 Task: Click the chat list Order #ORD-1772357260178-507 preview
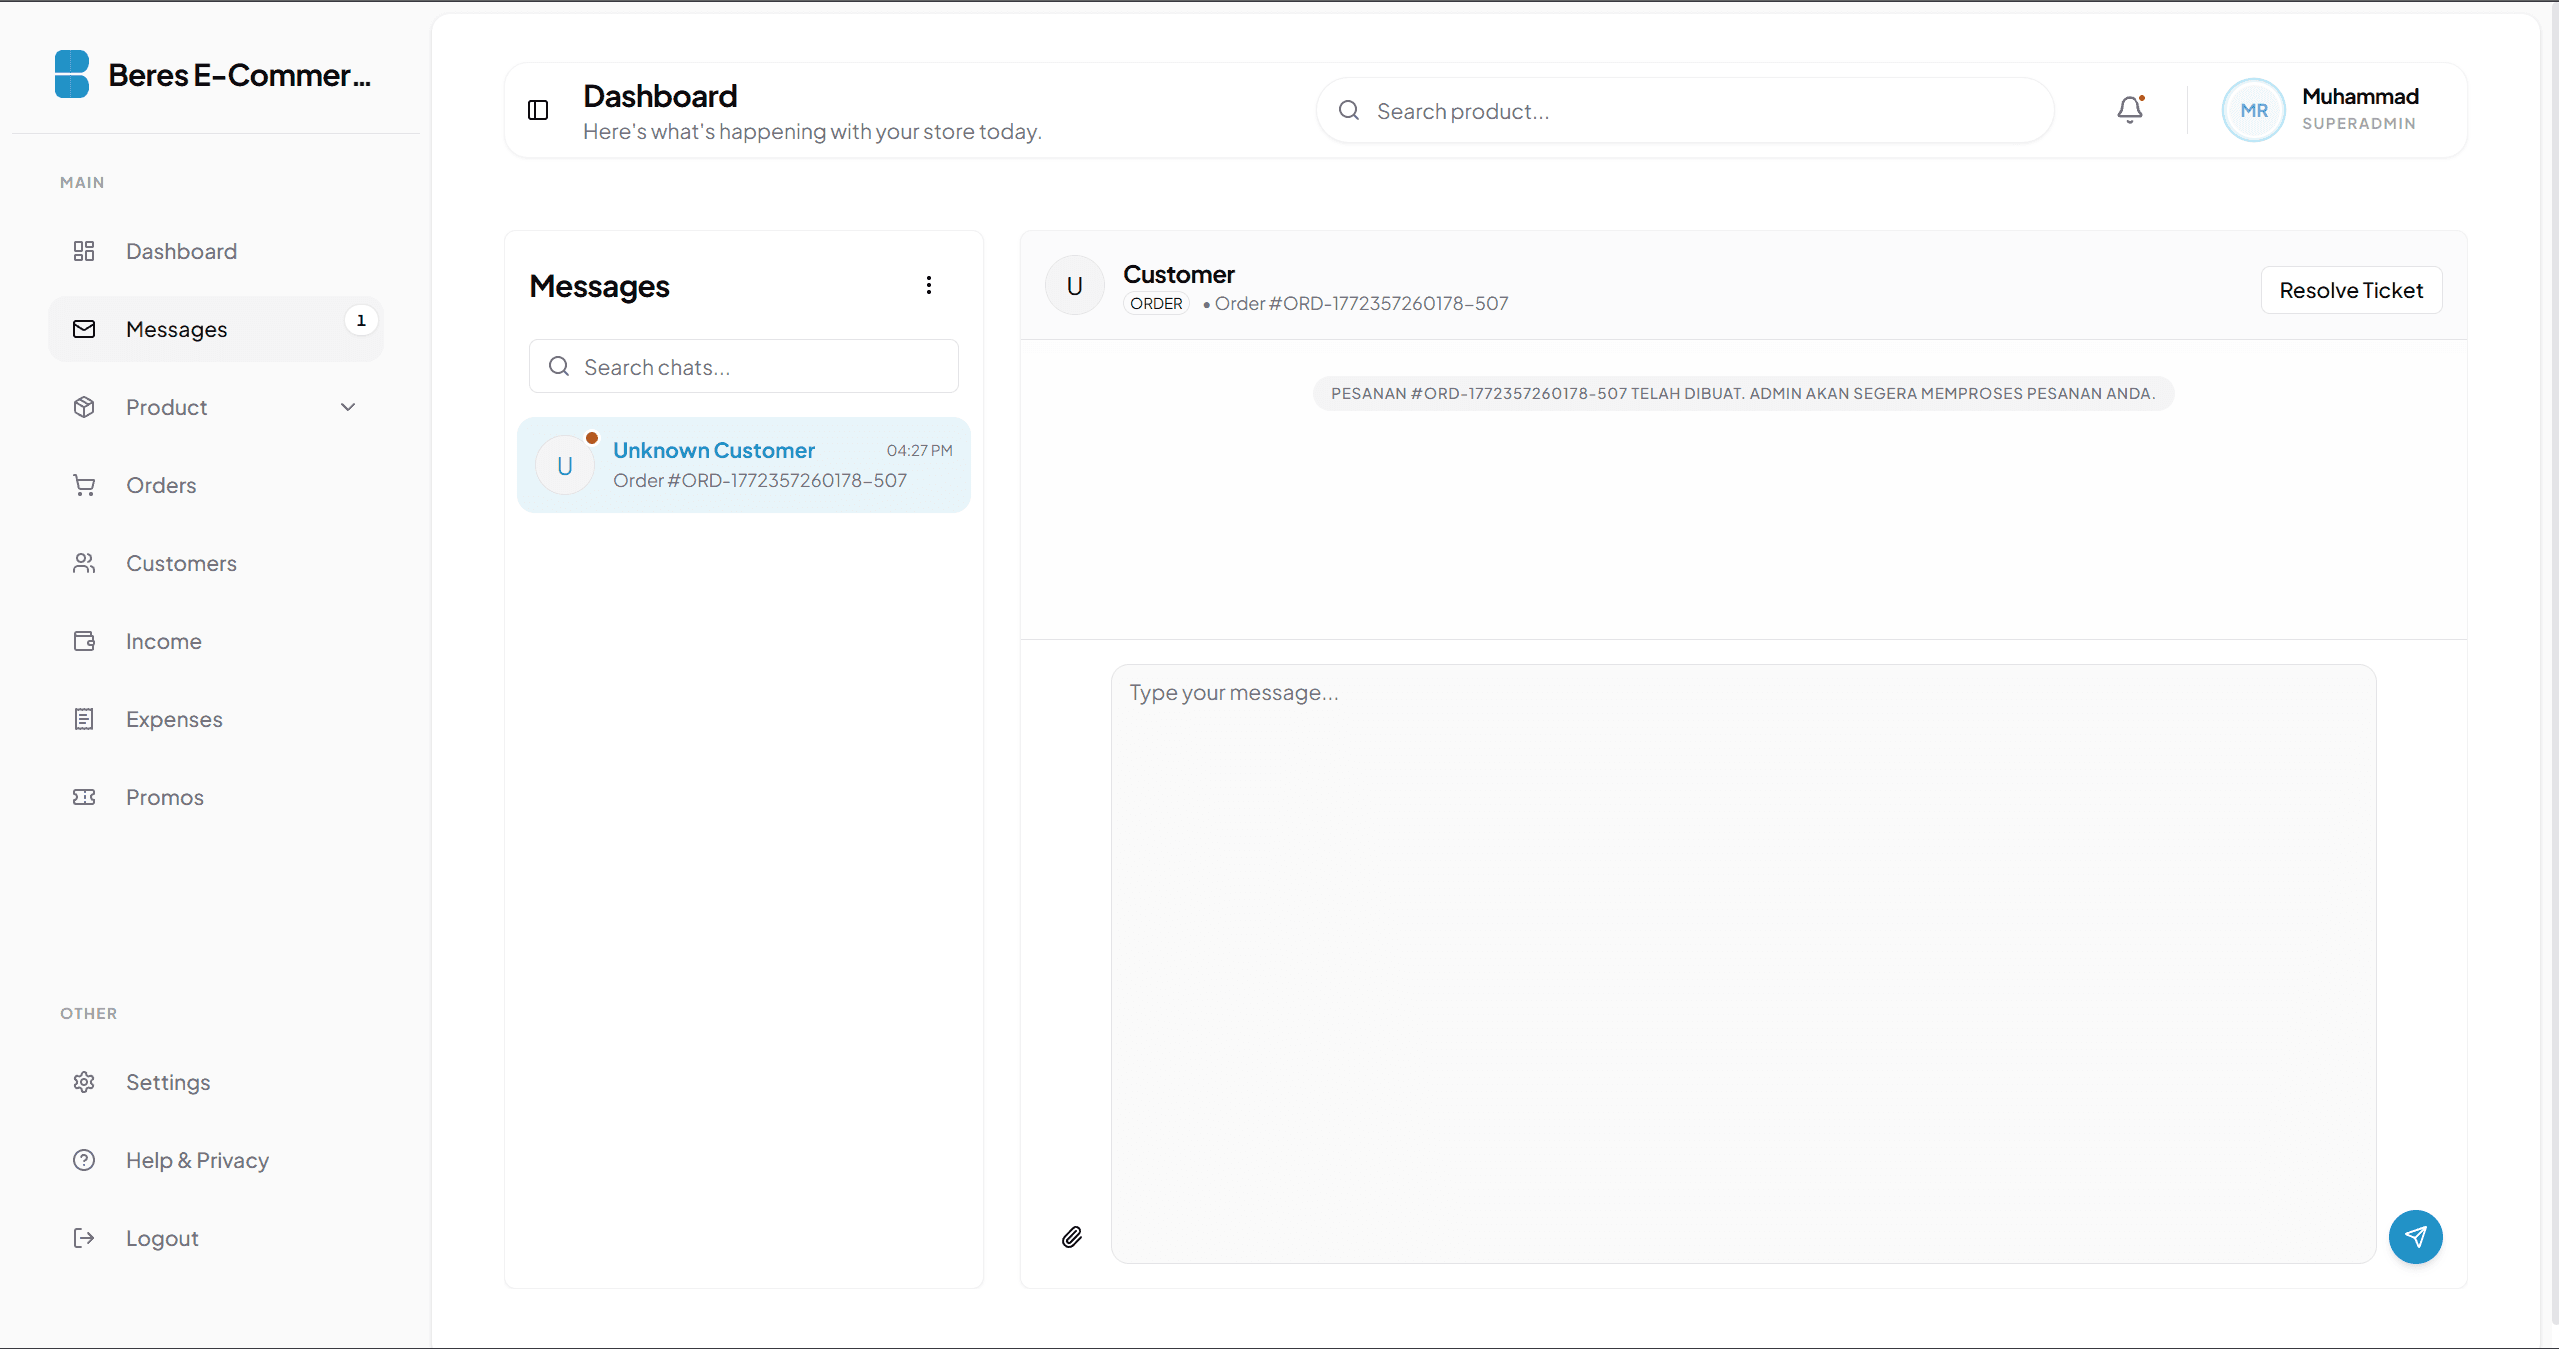759,480
